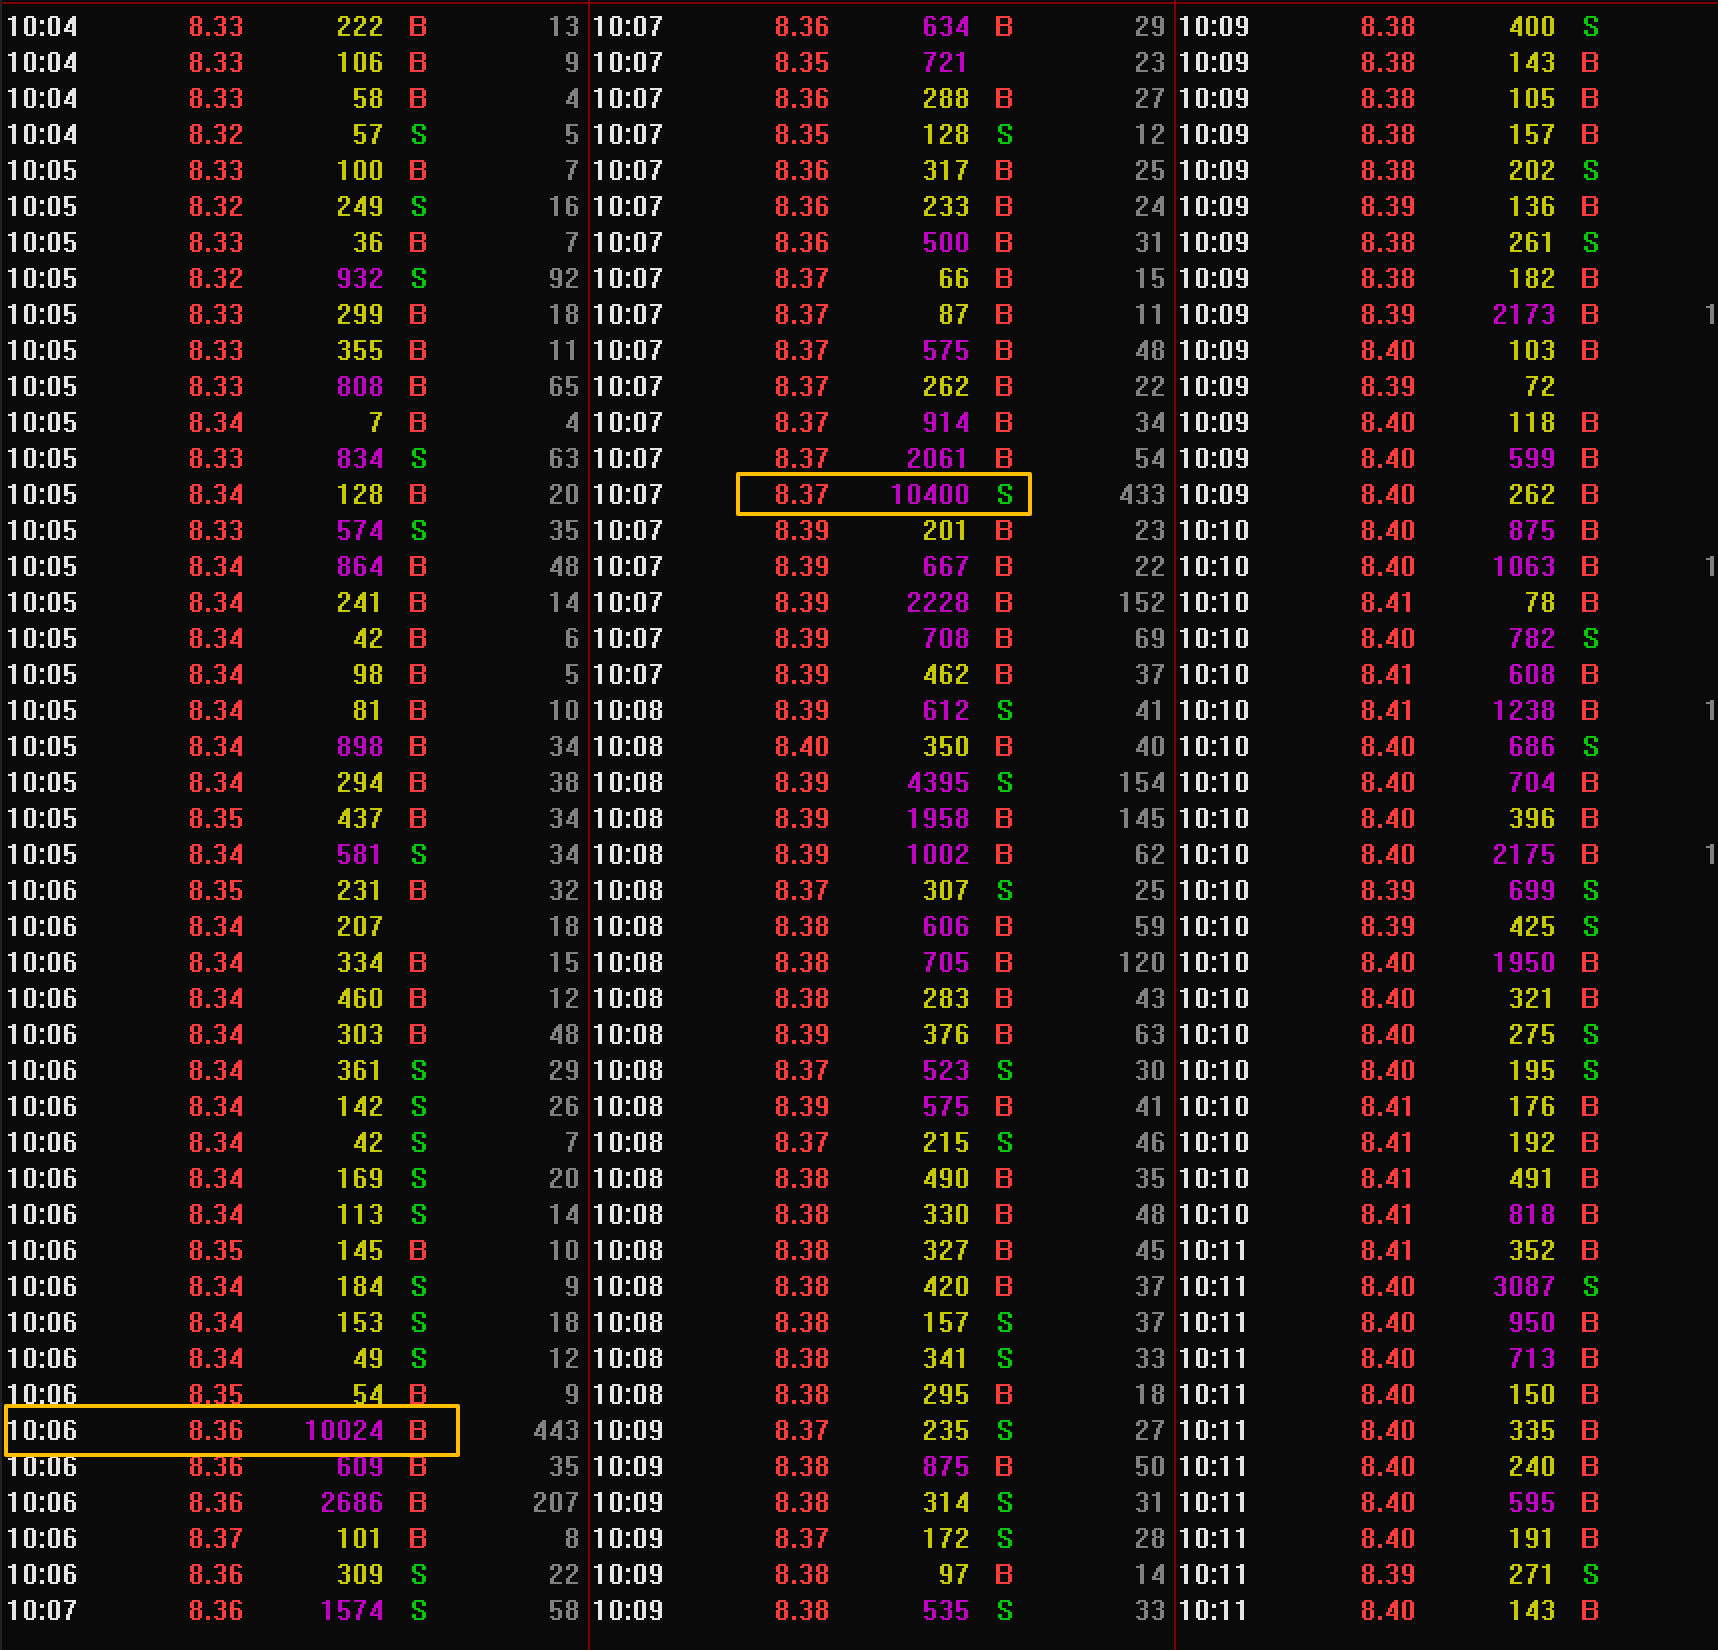Select the 808 volume buy entry
Viewport: 1718px width, 1650px height.
360,386
